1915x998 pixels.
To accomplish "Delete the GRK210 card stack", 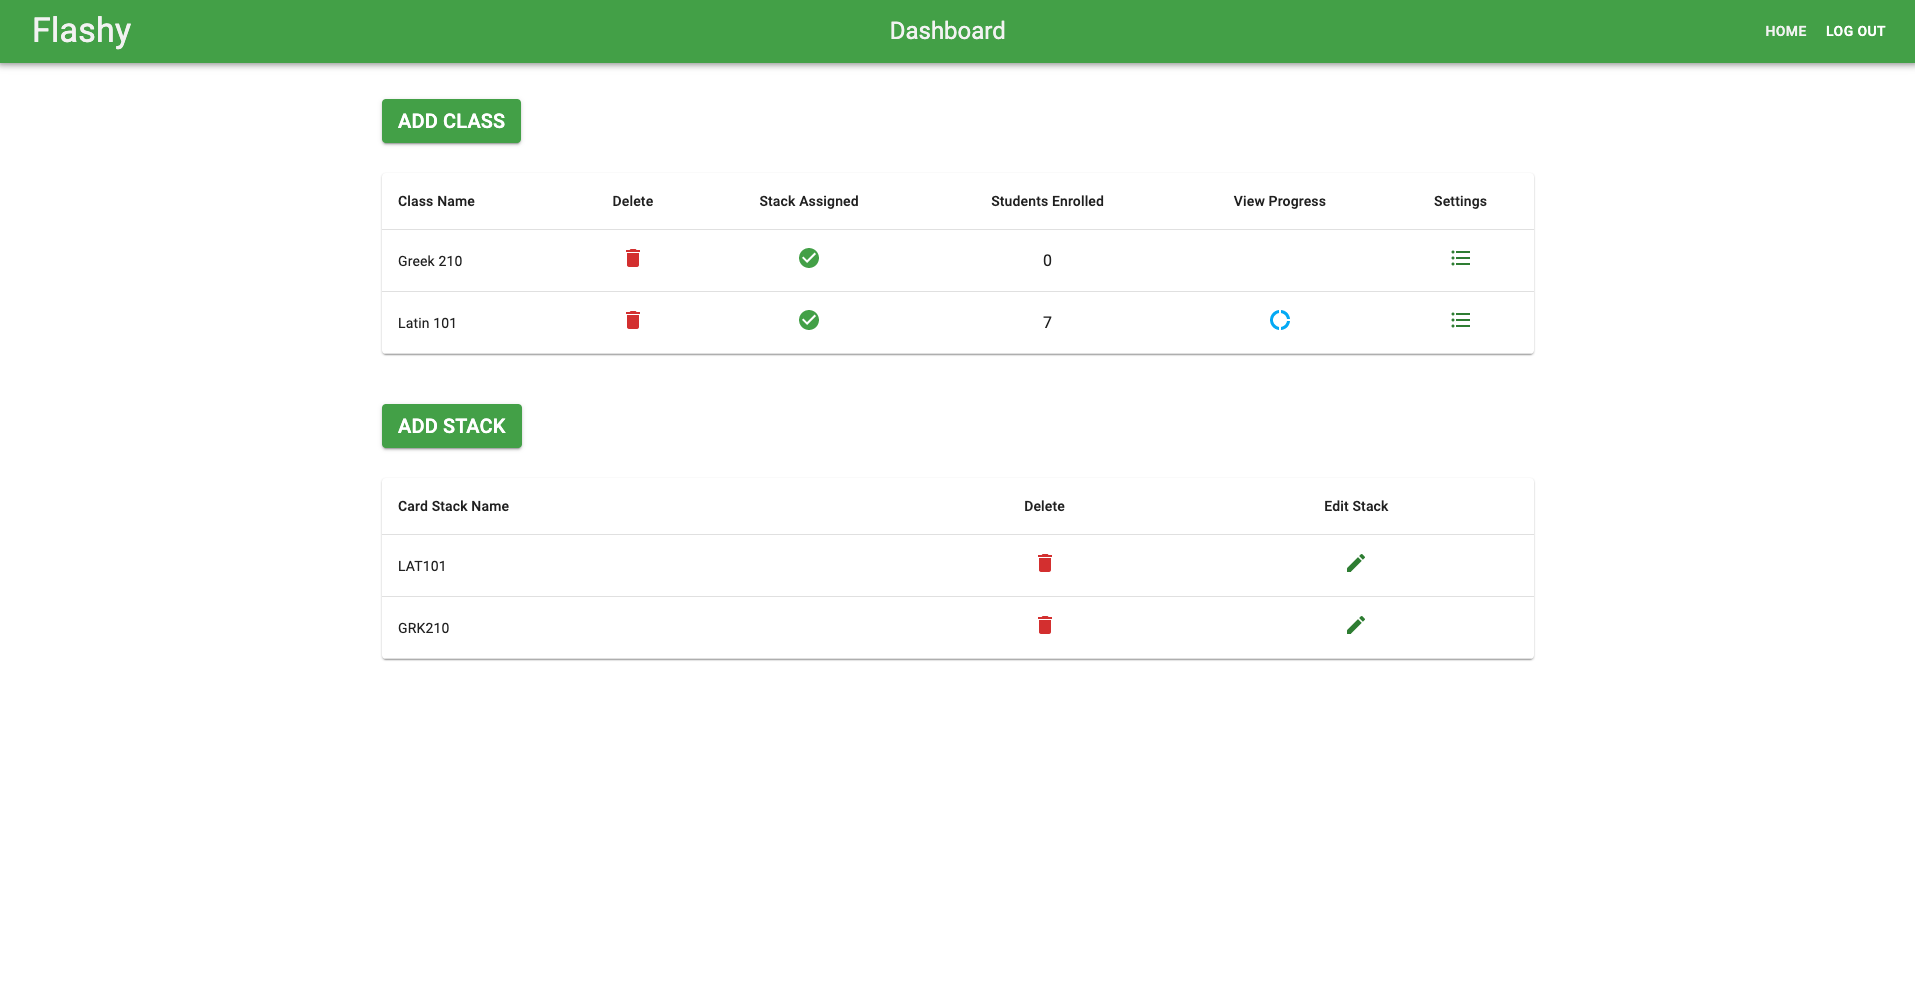I will point(1045,626).
